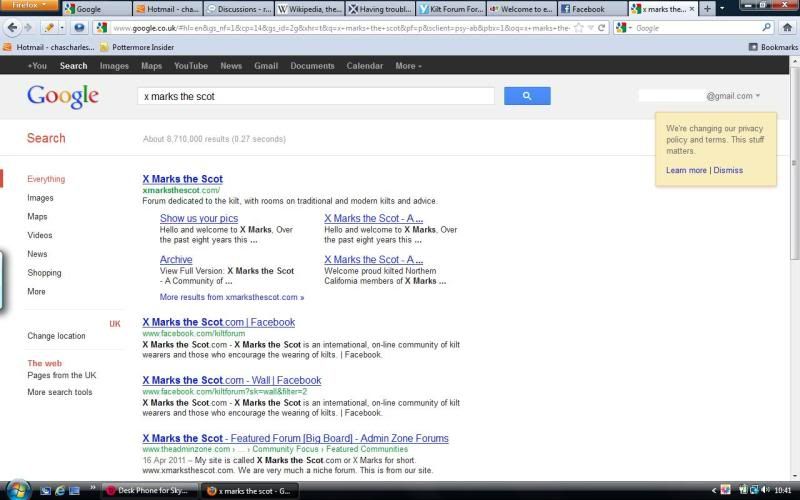
Task: Open the Featured Forum Admin Zone result
Action: point(295,438)
